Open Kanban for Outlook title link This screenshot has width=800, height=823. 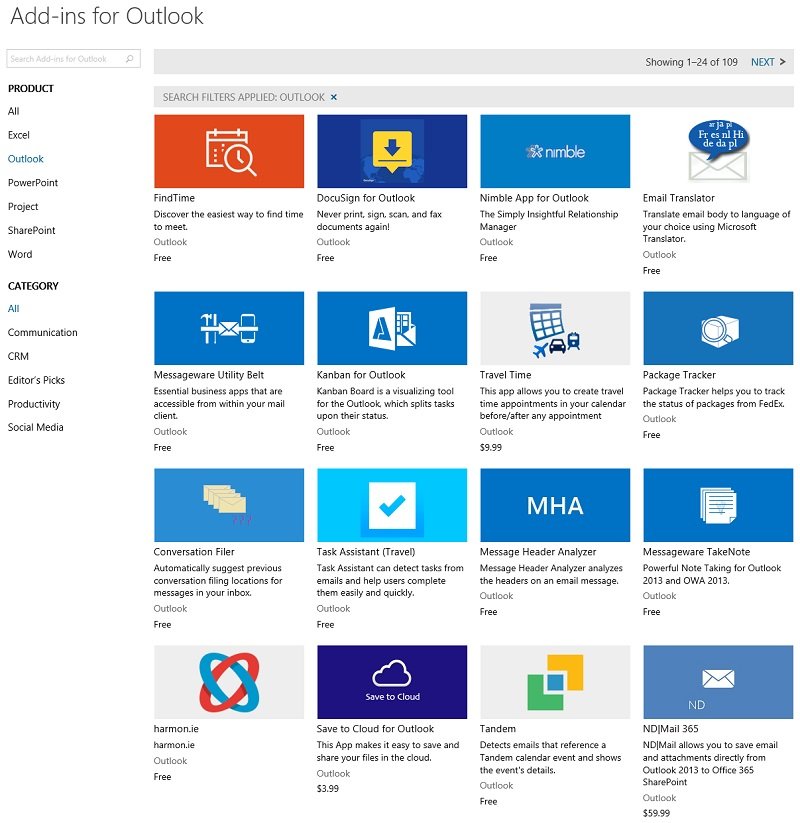tap(361, 375)
